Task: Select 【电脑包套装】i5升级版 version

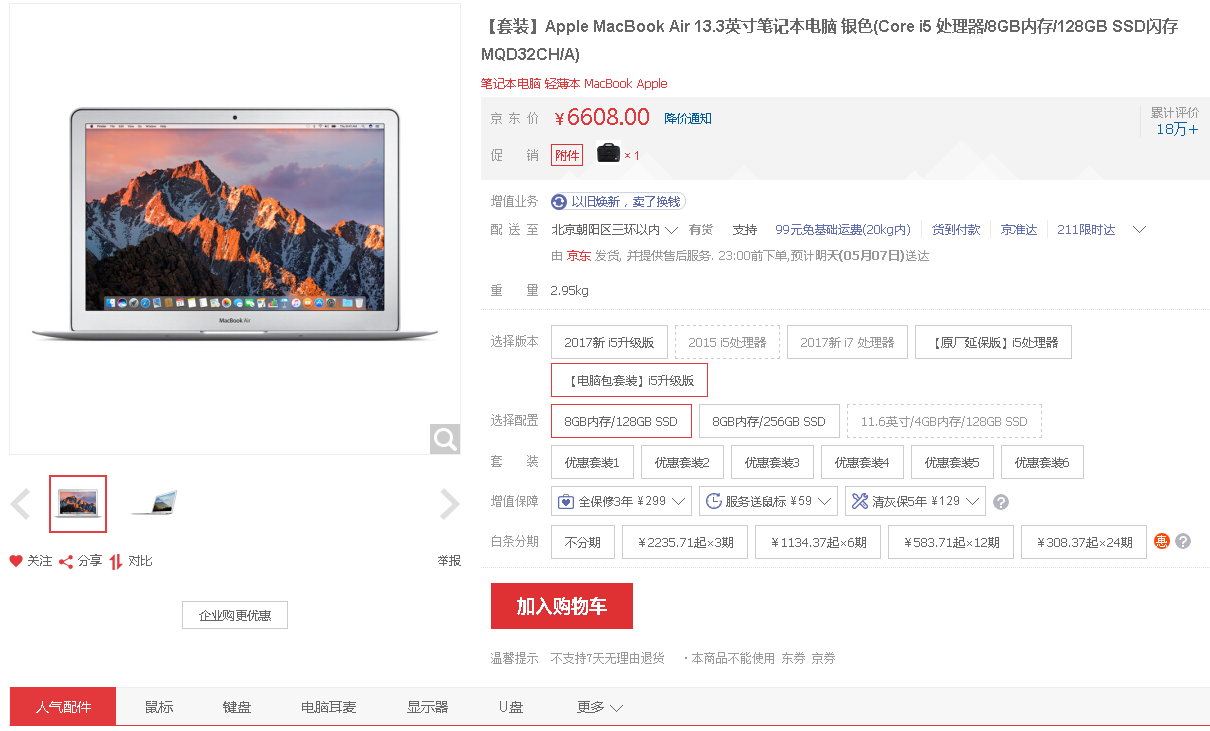Action: (x=629, y=381)
